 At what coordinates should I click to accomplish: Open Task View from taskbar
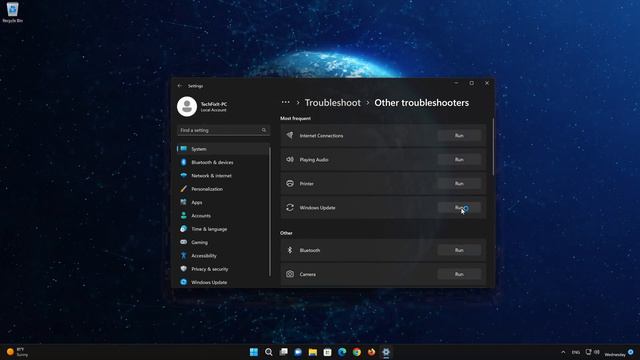(x=283, y=352)
